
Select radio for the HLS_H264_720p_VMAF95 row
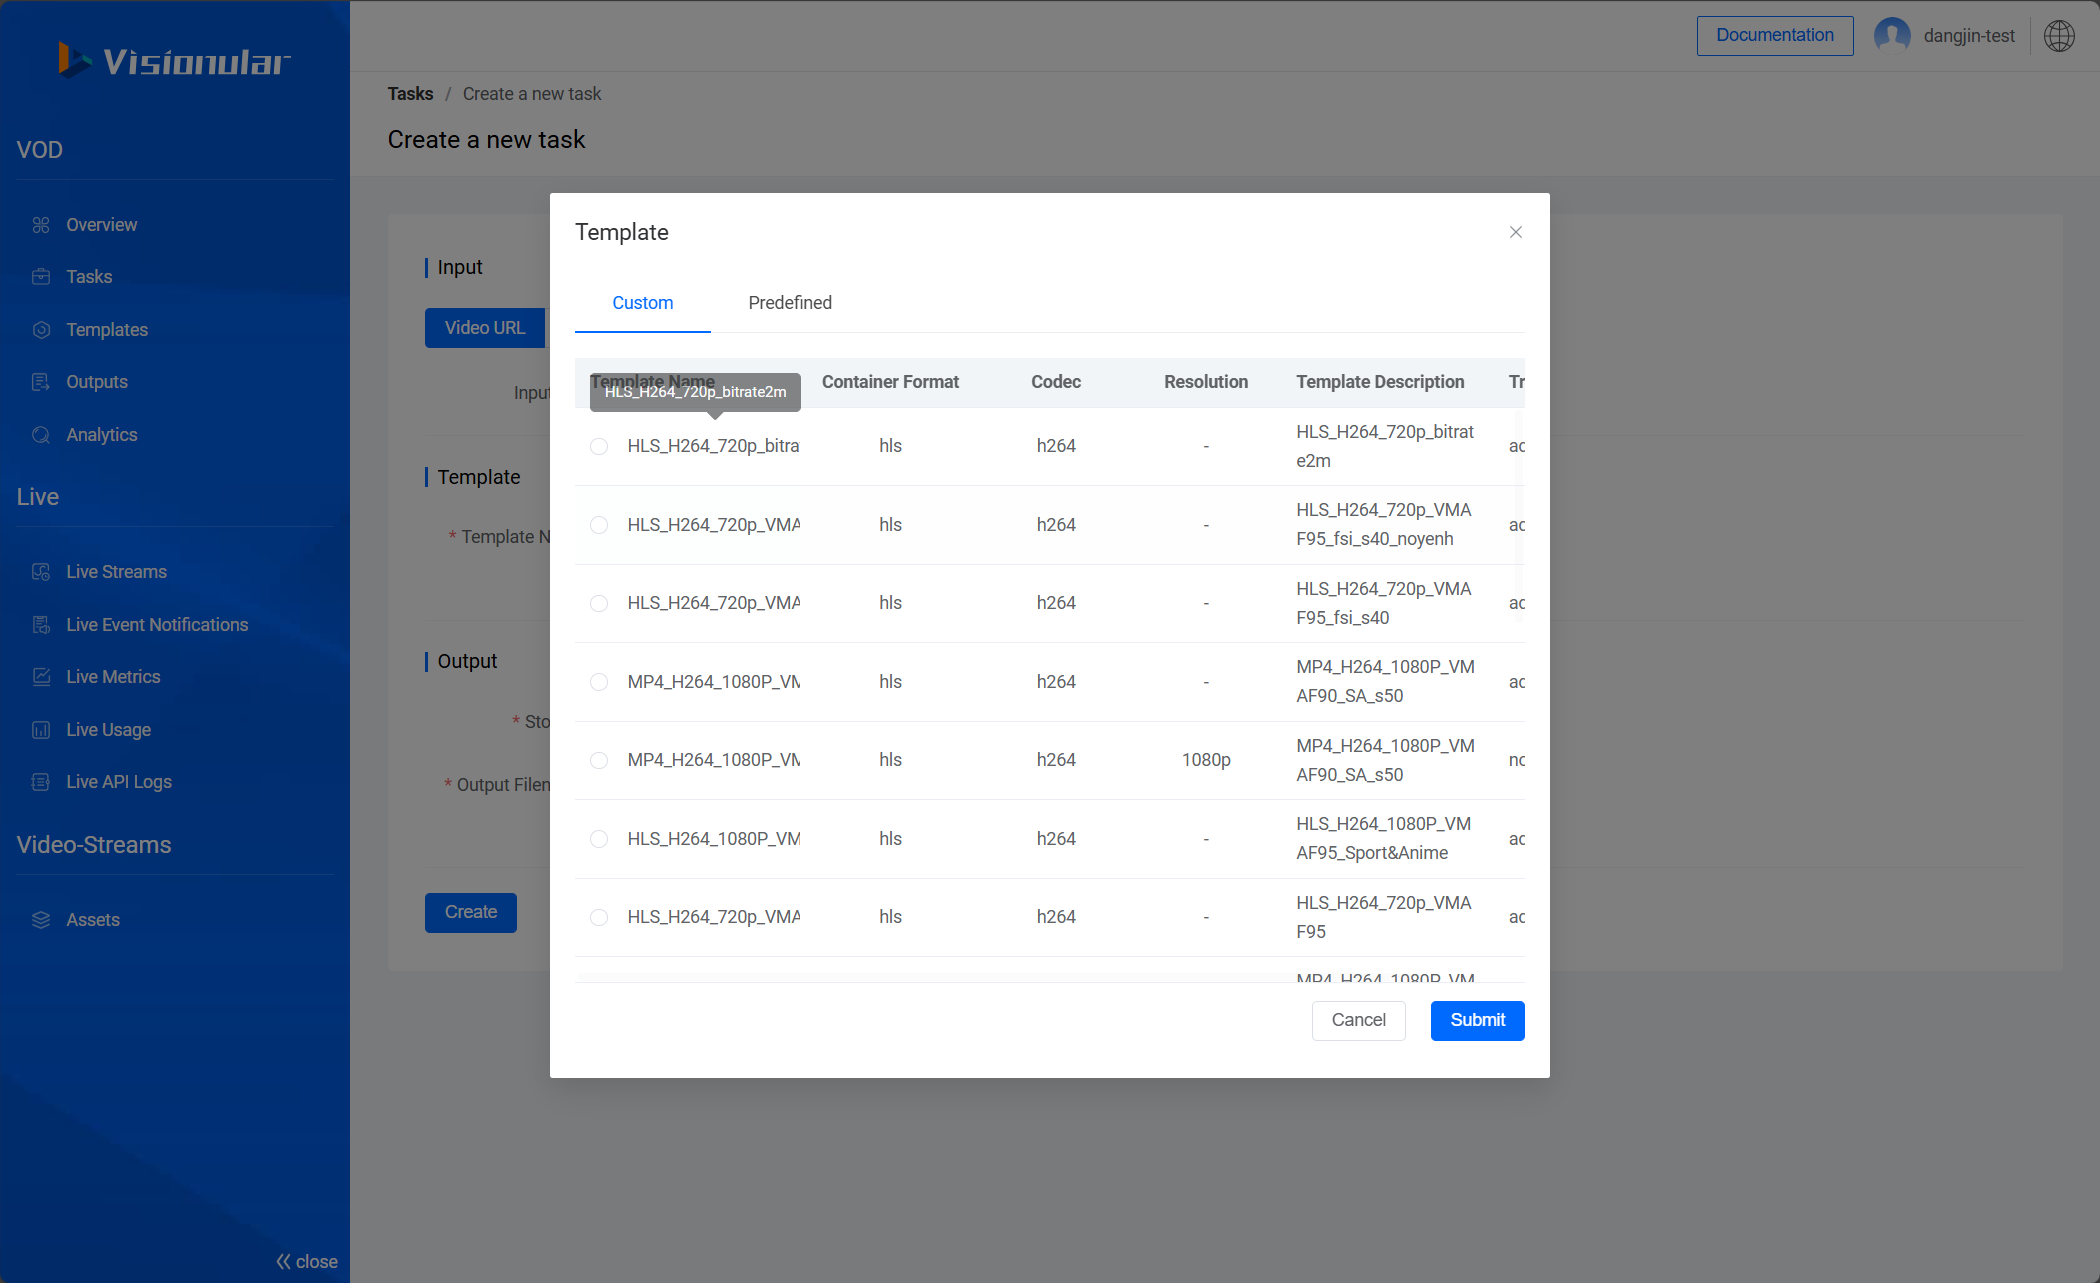click(x=599, y=917)
